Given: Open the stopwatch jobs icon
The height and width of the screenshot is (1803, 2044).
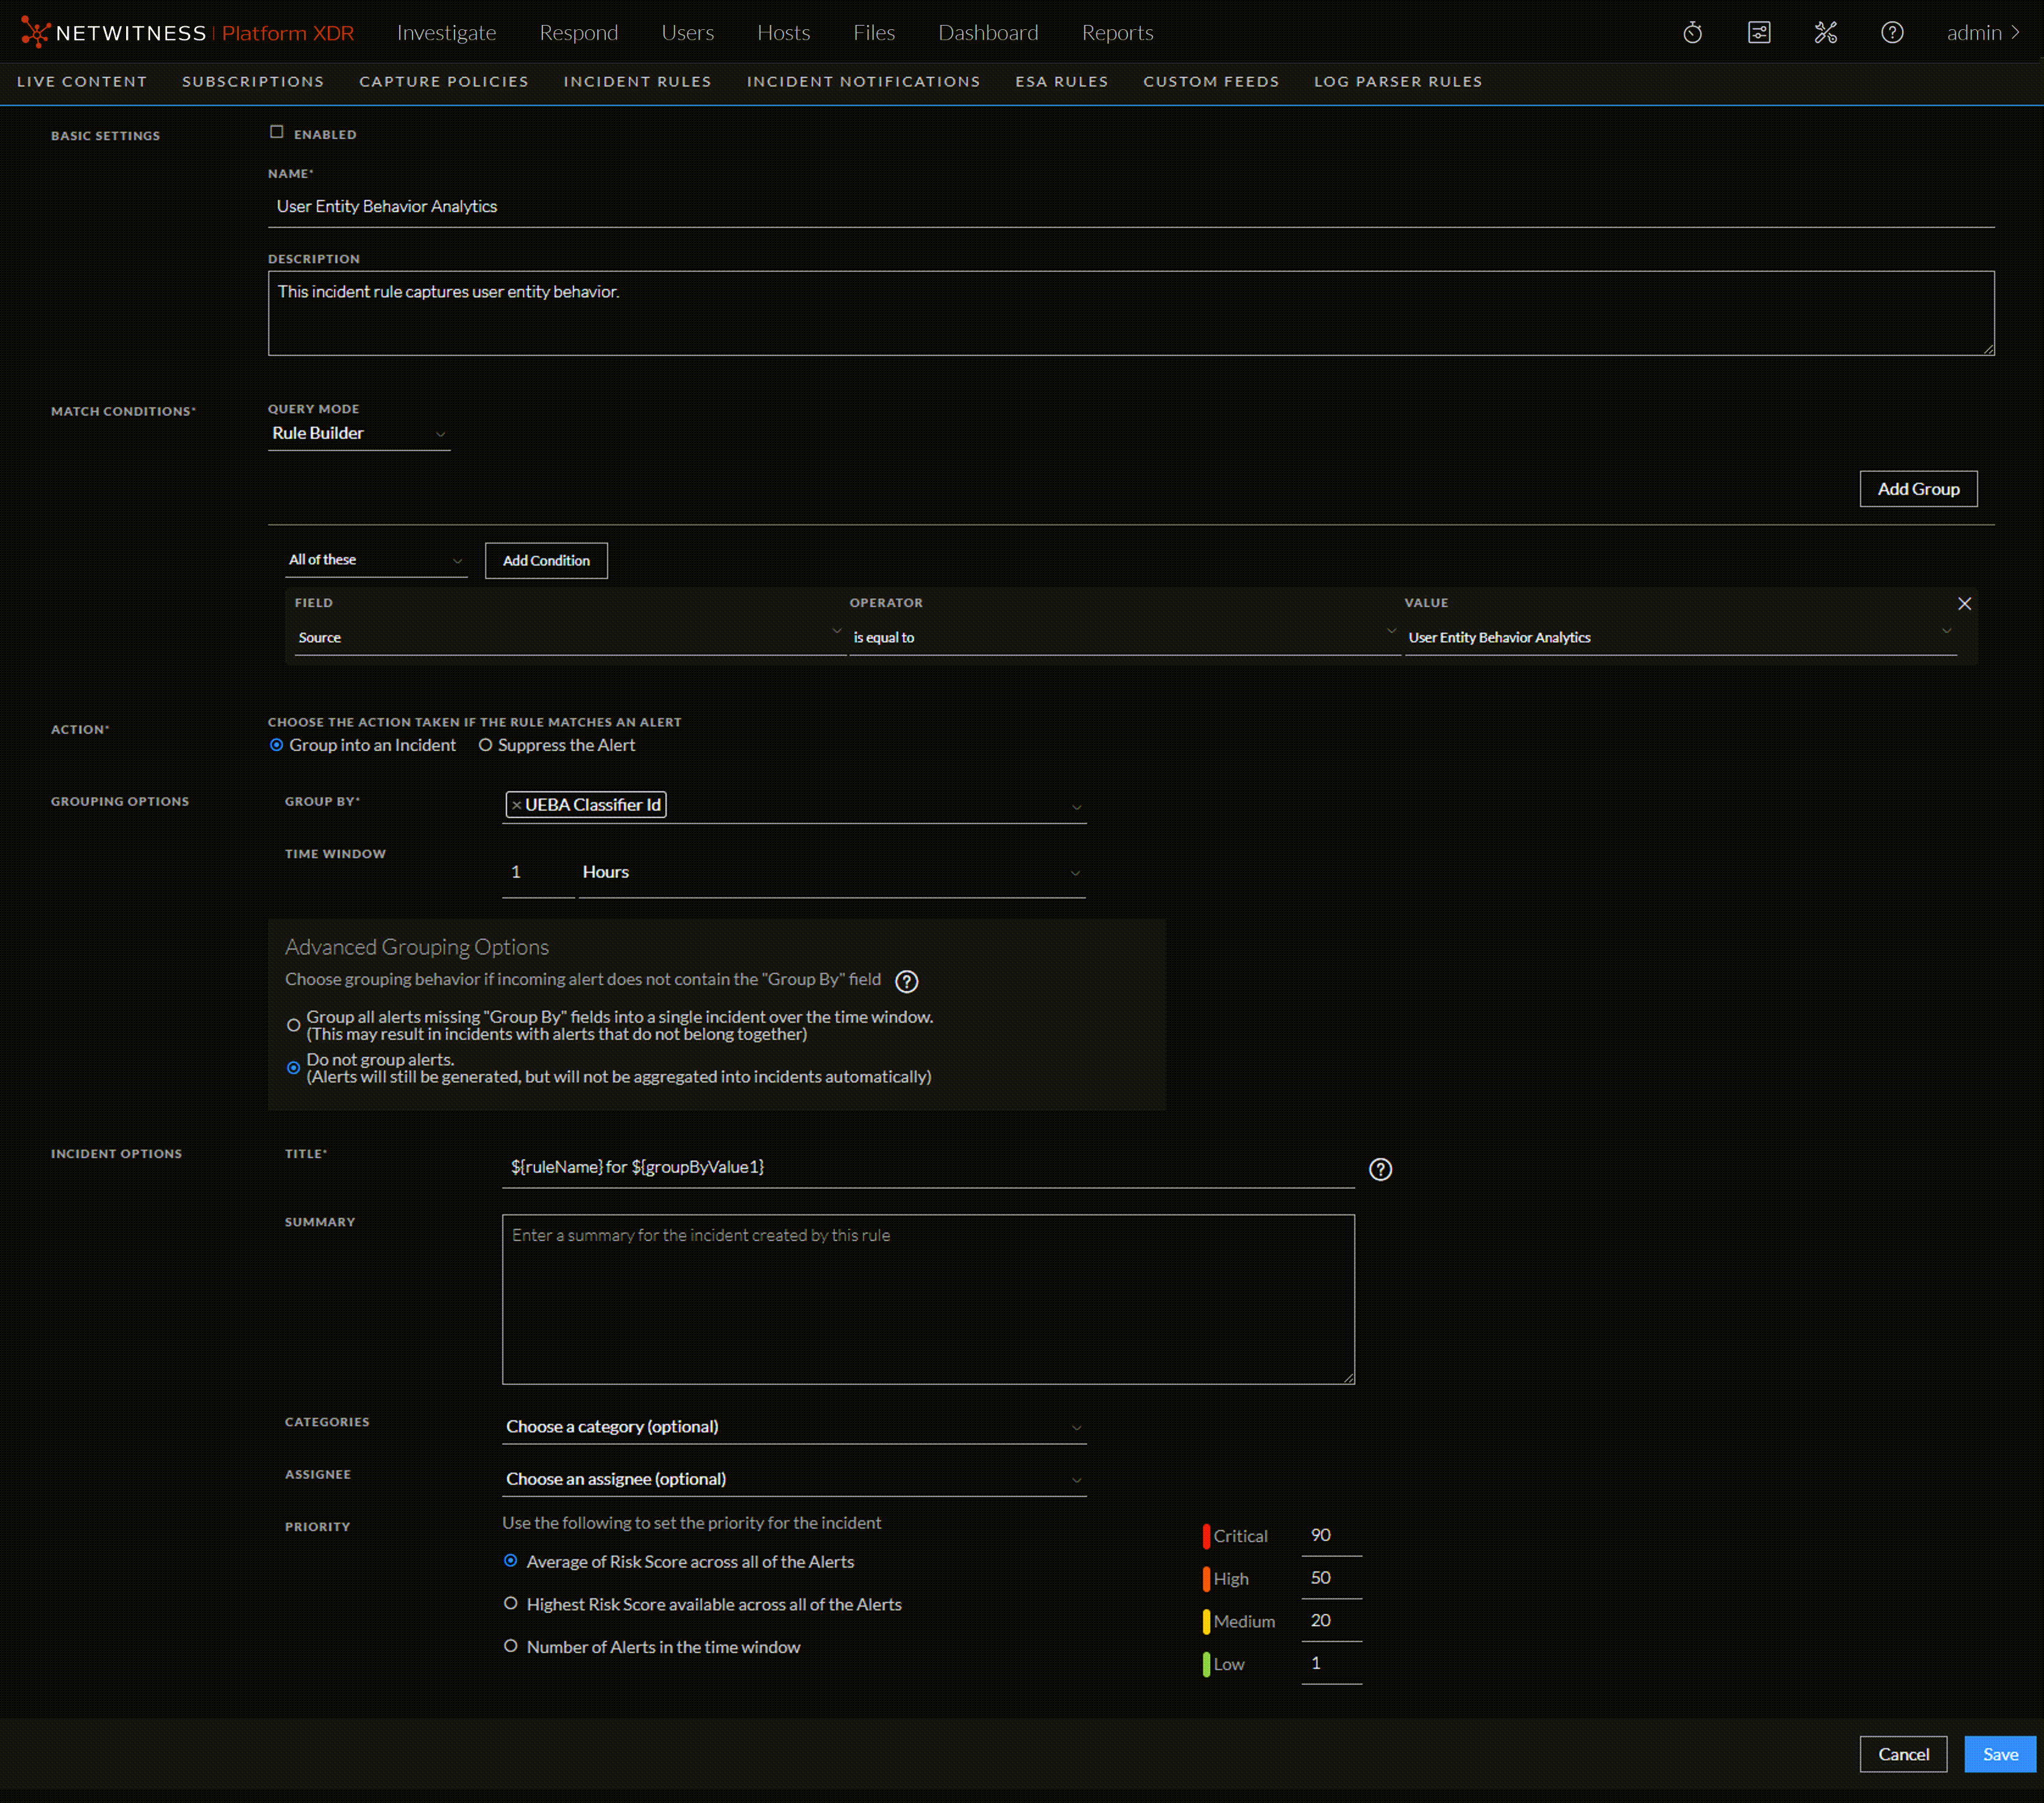Looking at the screenshot, I should pyautogui.click(x=1692, y=33).
